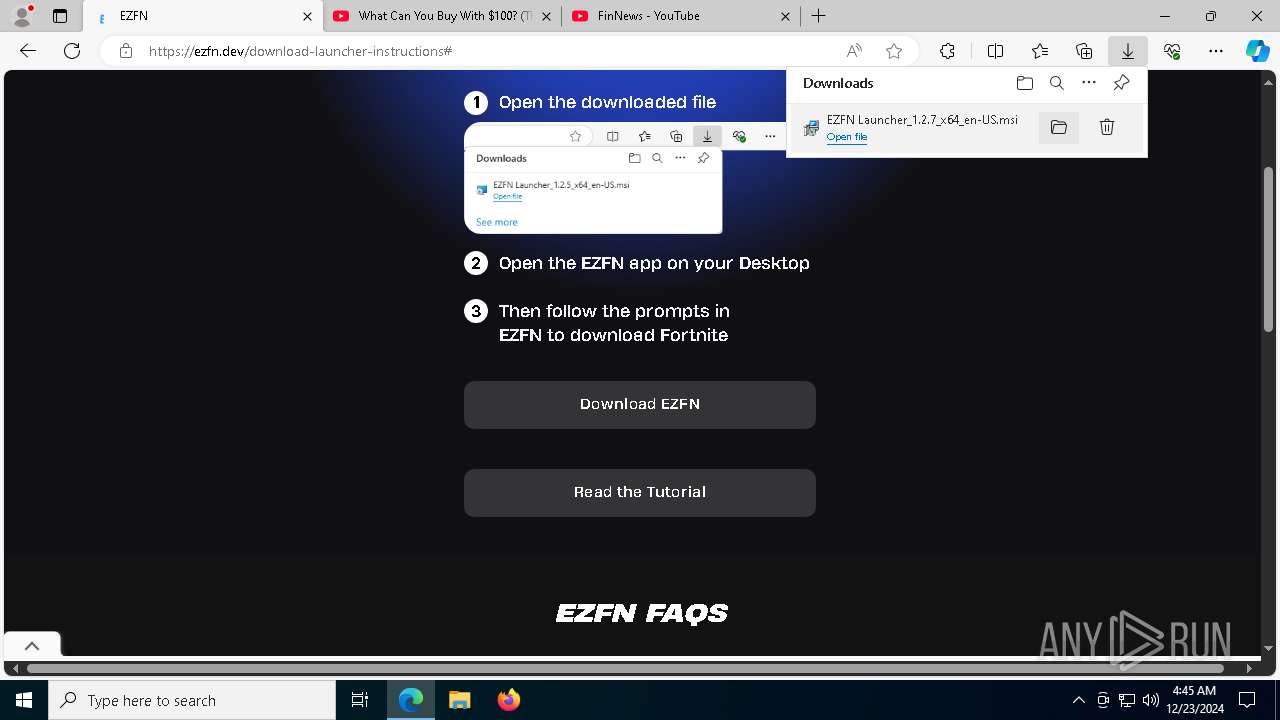
Task: Open the tab actions menu icon
Action: [60, 16]
